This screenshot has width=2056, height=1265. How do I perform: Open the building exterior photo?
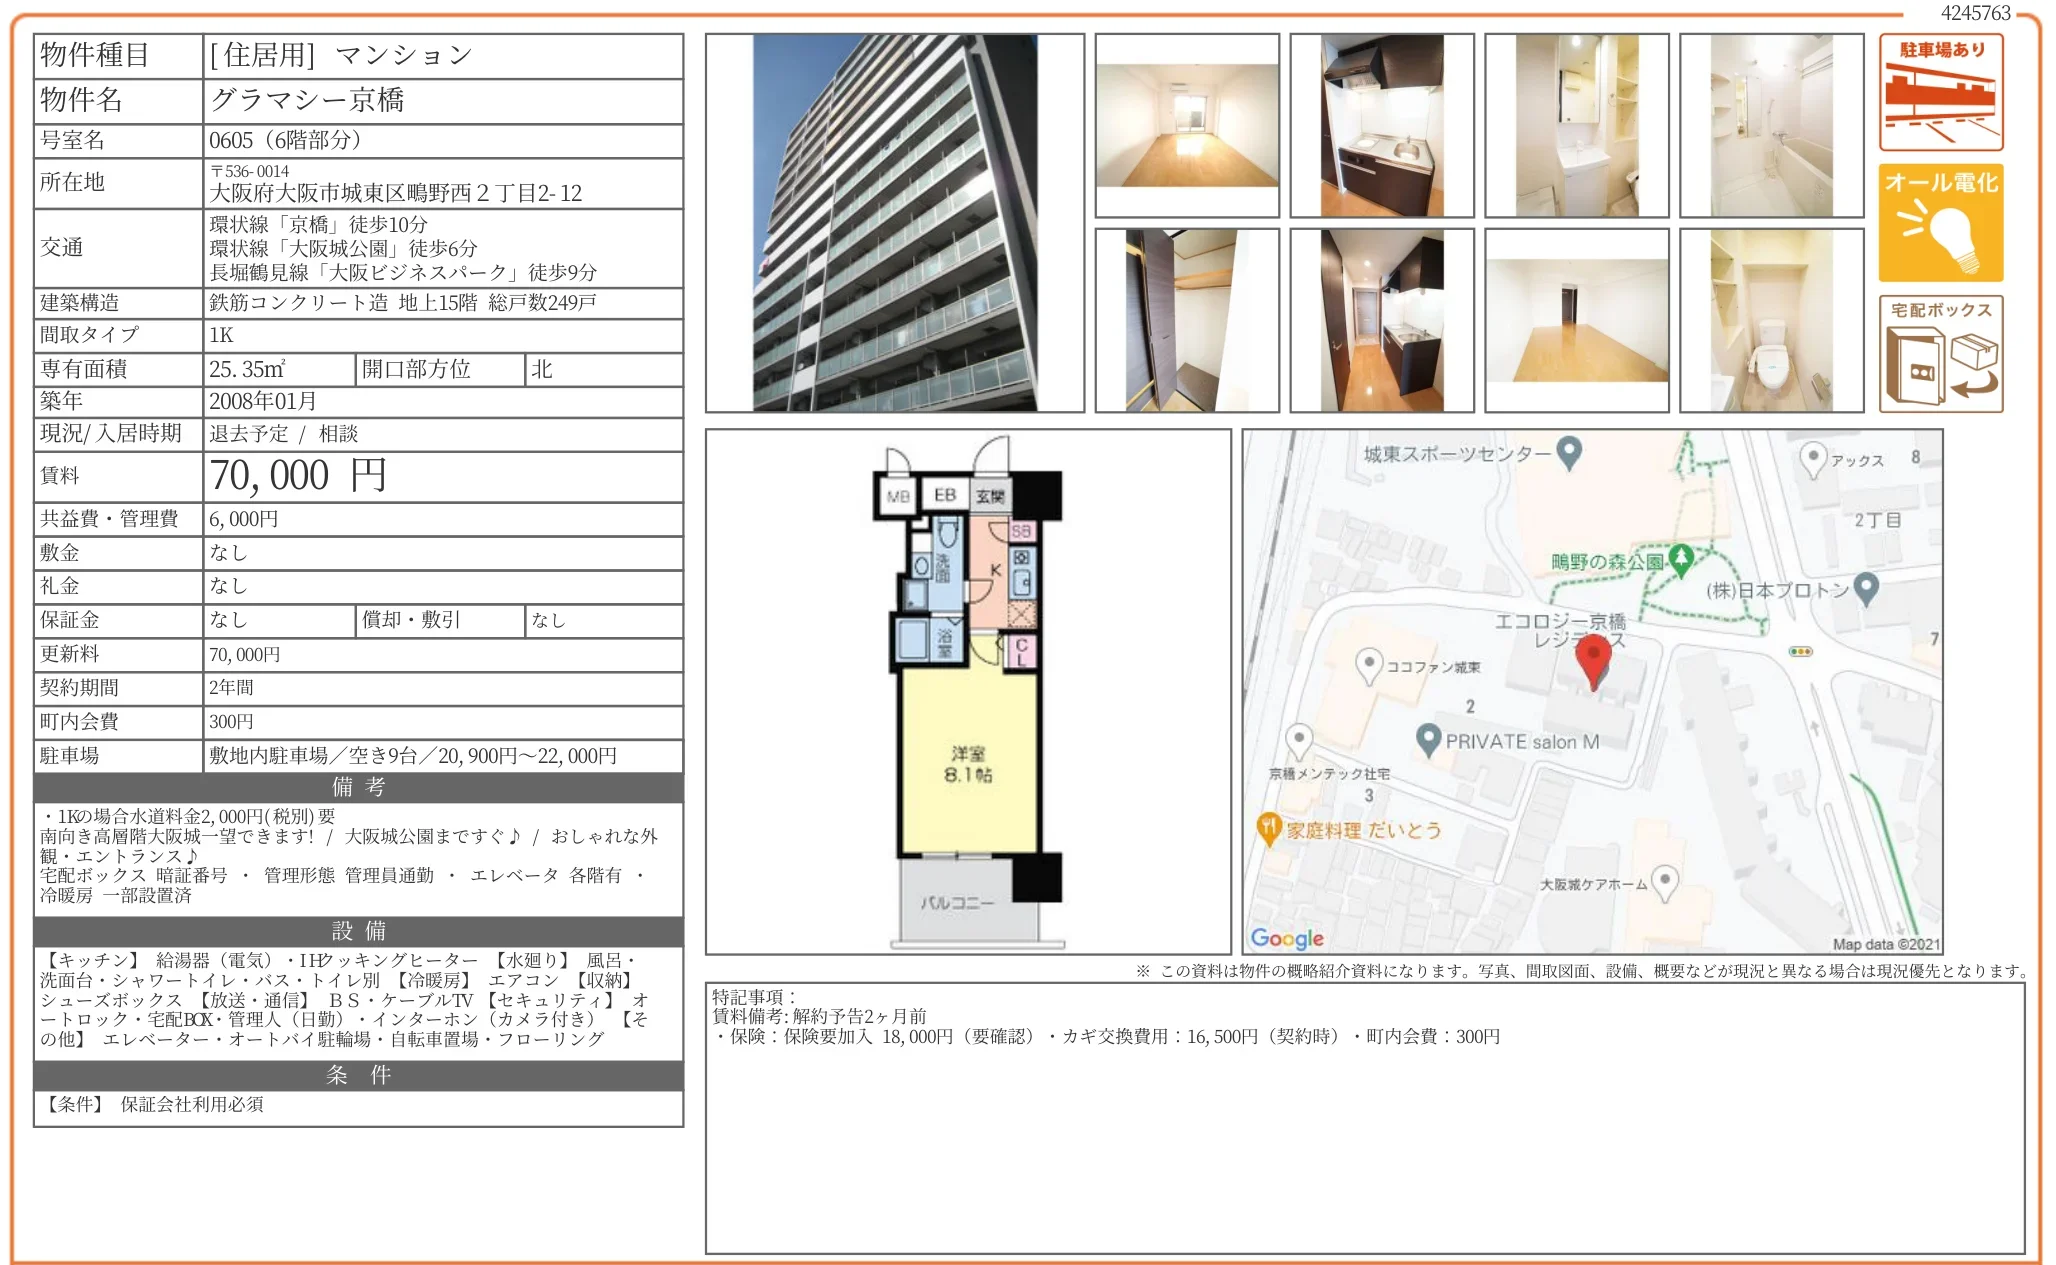tap(894, 223)
